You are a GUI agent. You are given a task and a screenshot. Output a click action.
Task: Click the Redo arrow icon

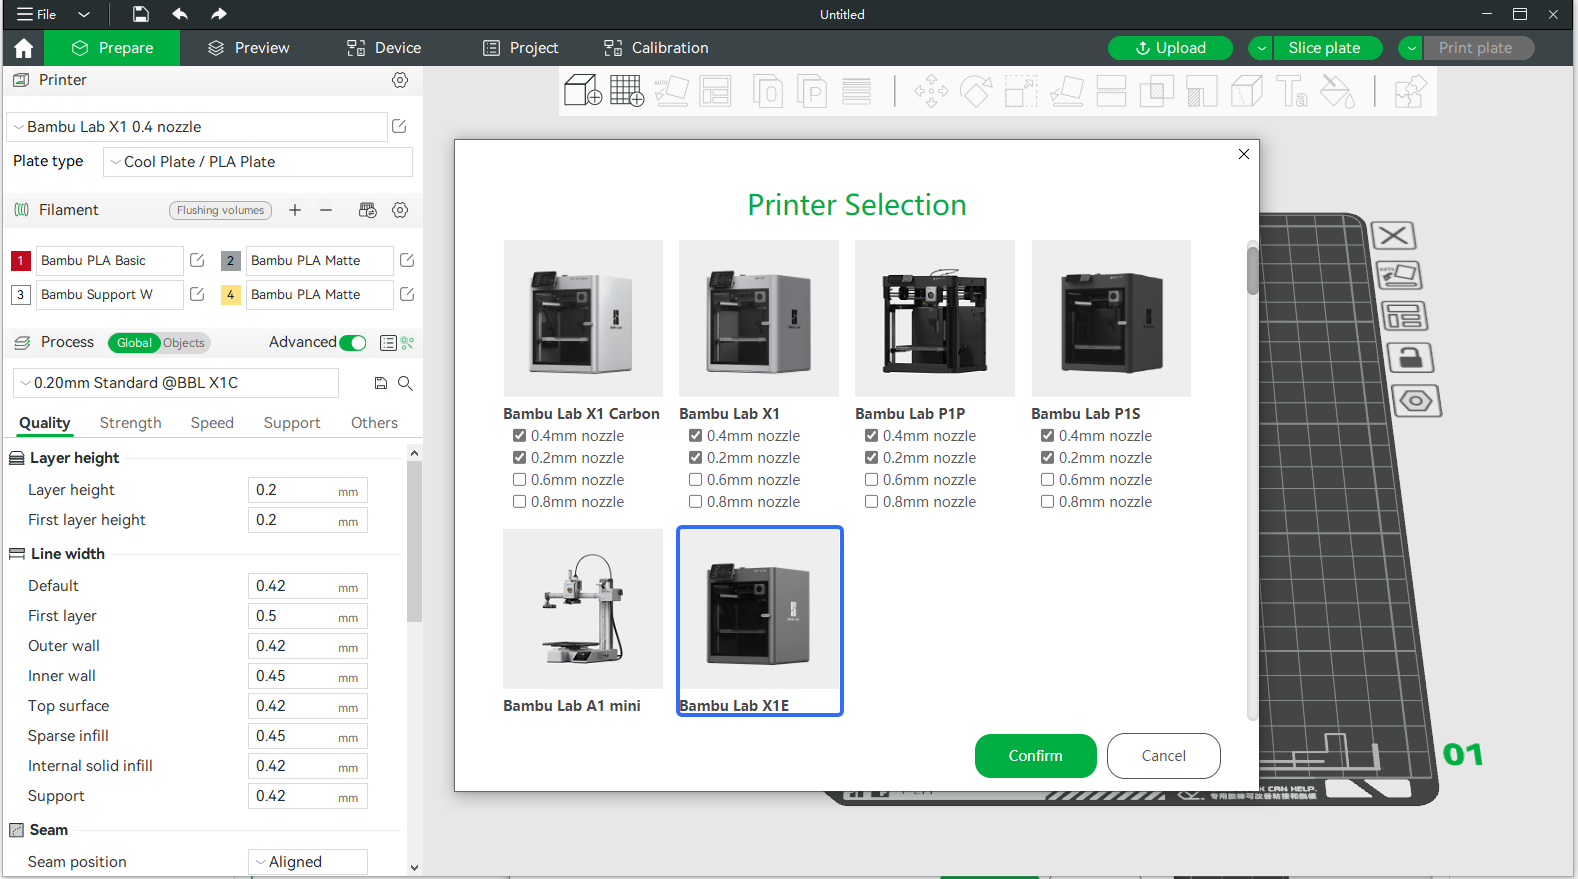click(219, 14)
